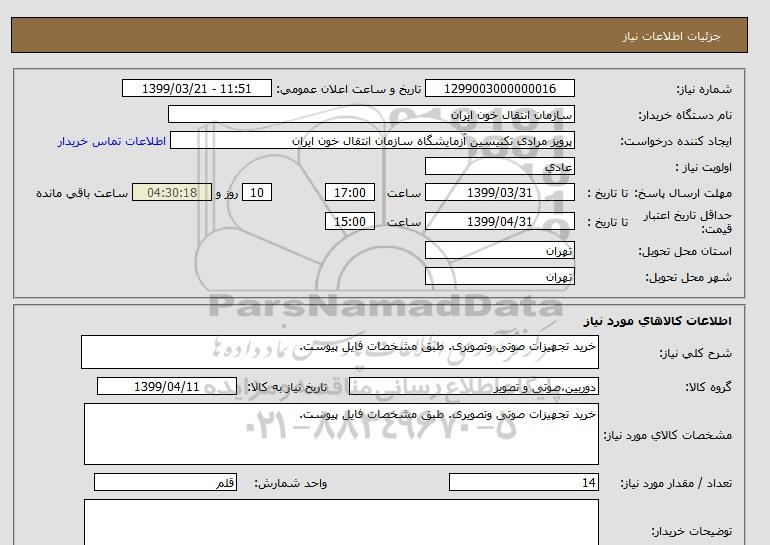This screenshot has height=545, width=770.
Task: Select the announcement date field 1399/03/21 - 11:51
Action: pyautogui.click(x=196, y=88)
